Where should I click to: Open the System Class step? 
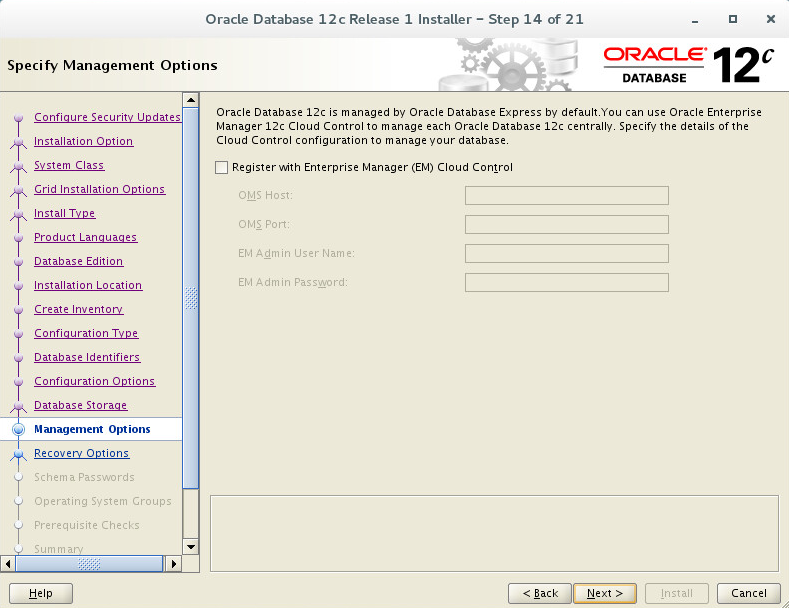[69, 165]
